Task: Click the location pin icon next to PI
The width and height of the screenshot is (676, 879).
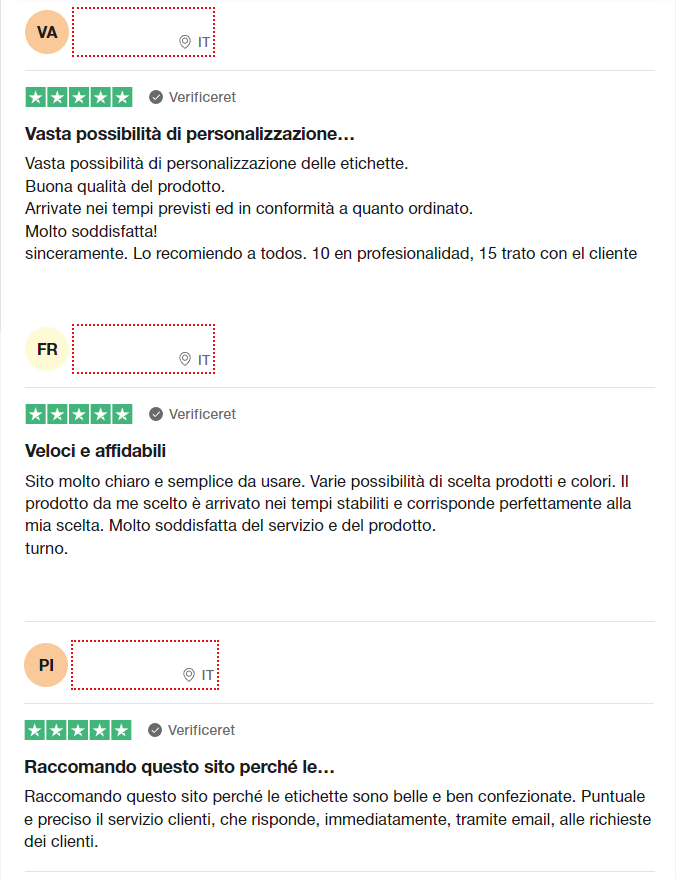Action: pos(189,675)
